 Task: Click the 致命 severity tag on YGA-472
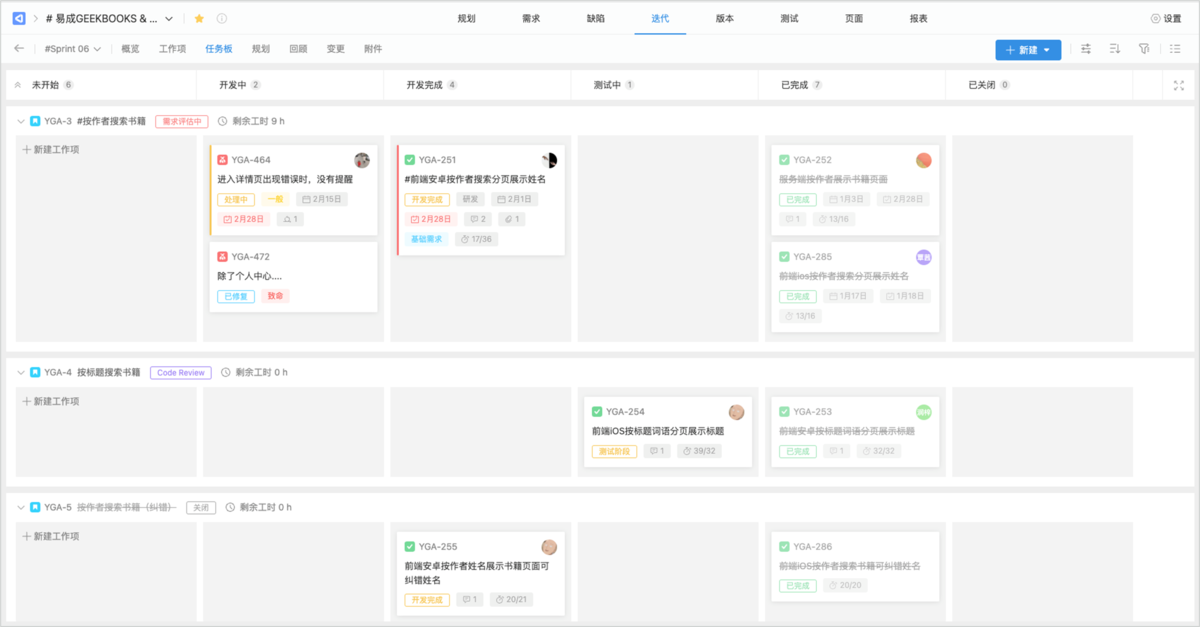point(275,296)
